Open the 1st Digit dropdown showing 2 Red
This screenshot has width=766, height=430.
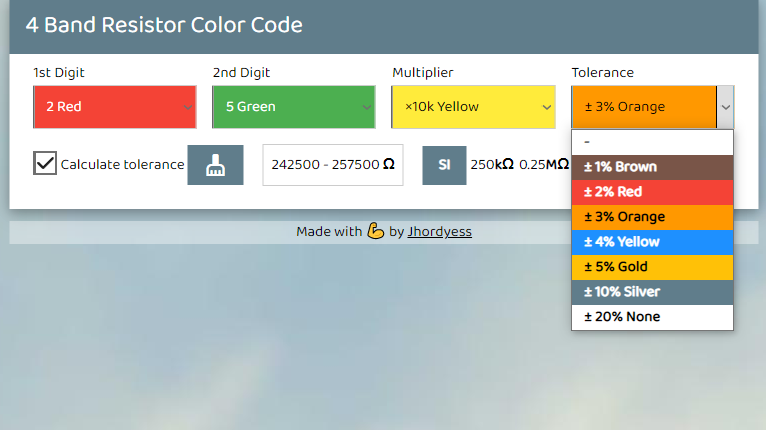115,107
